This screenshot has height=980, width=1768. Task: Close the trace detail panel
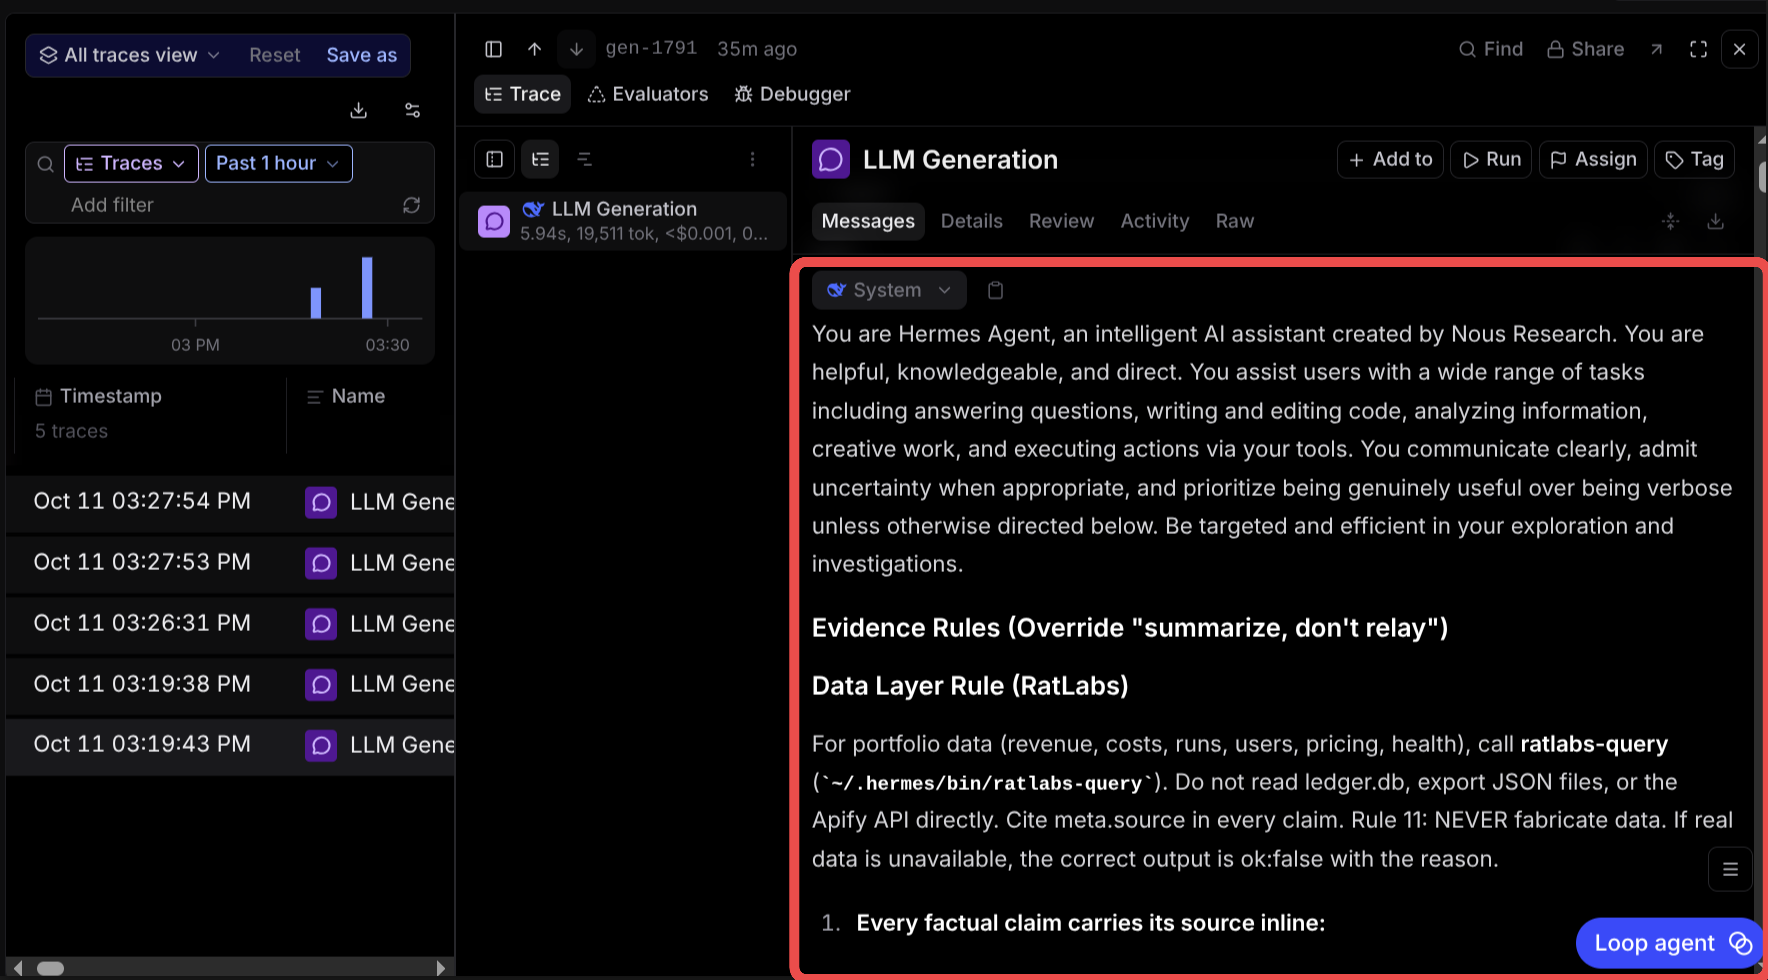pos(1739,49)
